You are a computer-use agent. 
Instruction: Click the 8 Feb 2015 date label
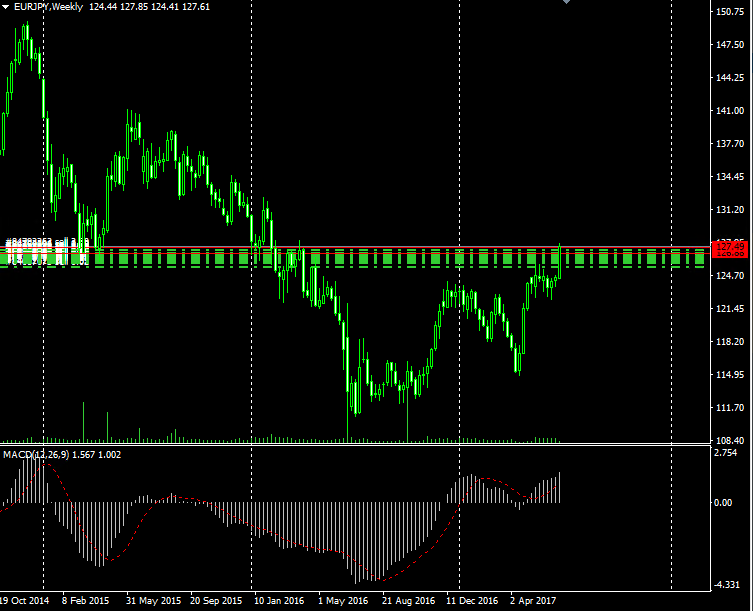tap(85, 600)
